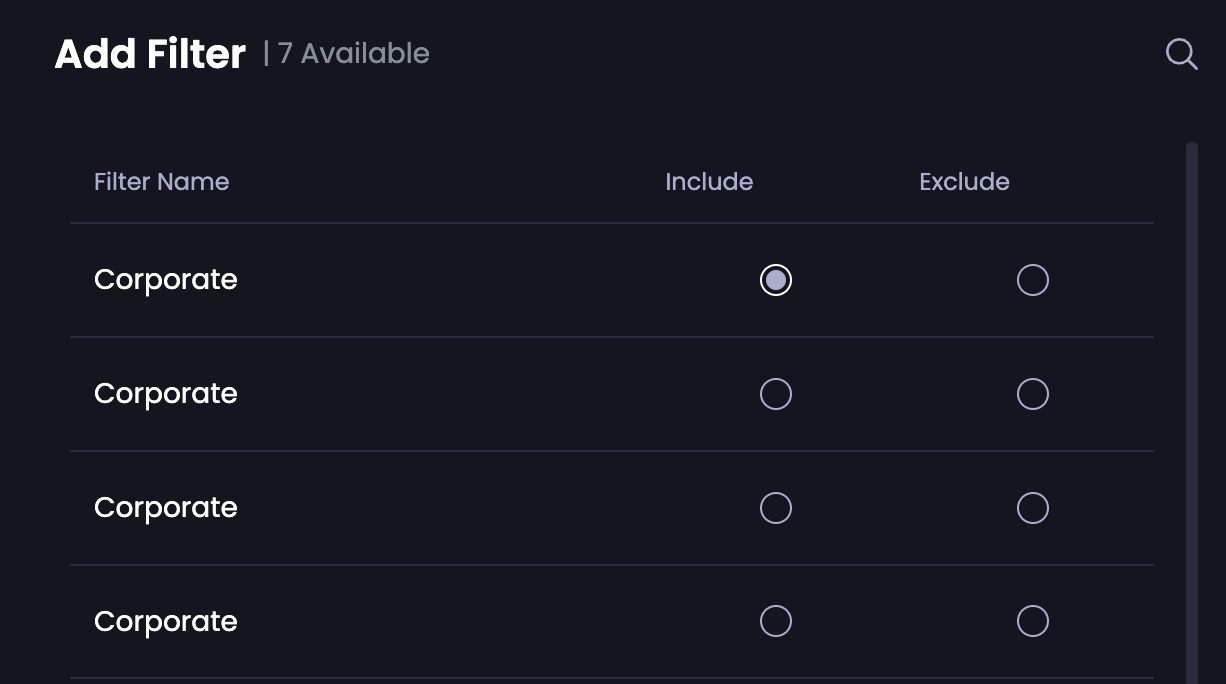Screen dimensions: 1226x684
Task: Click the Exclude column header
Action: (964, 182)
